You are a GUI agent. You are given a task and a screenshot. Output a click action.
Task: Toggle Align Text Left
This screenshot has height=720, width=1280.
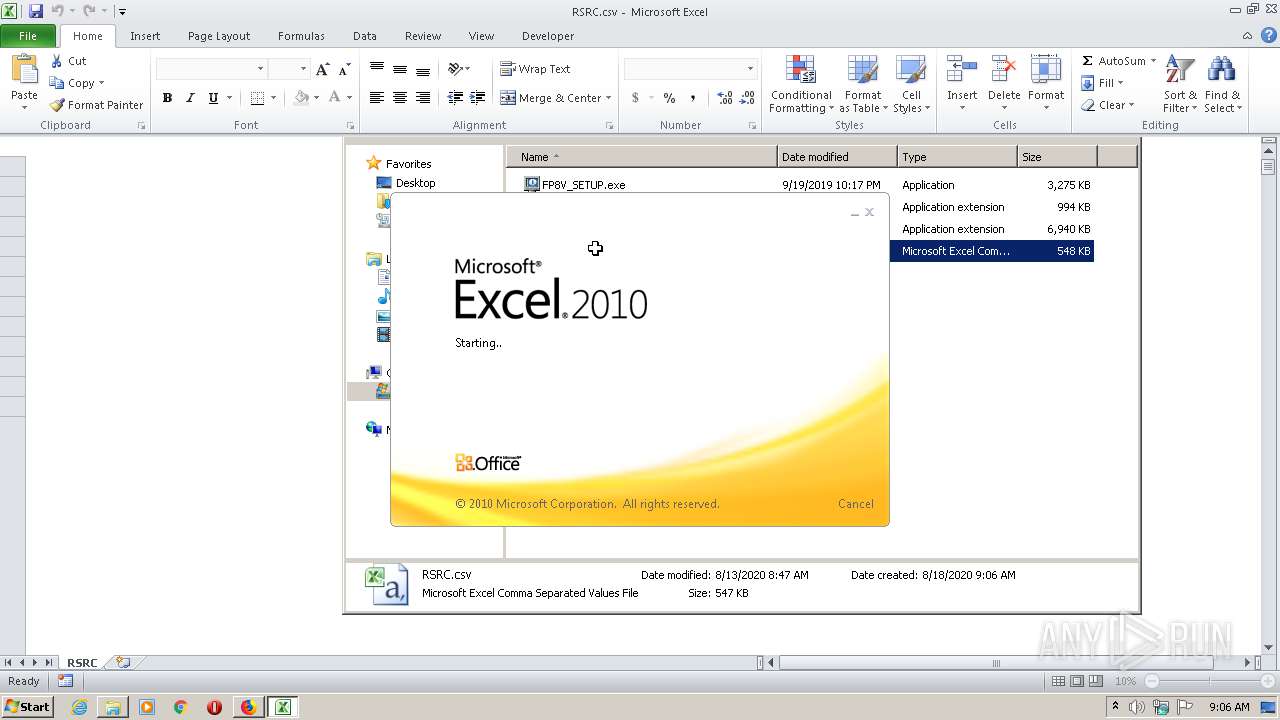[377, 98]
